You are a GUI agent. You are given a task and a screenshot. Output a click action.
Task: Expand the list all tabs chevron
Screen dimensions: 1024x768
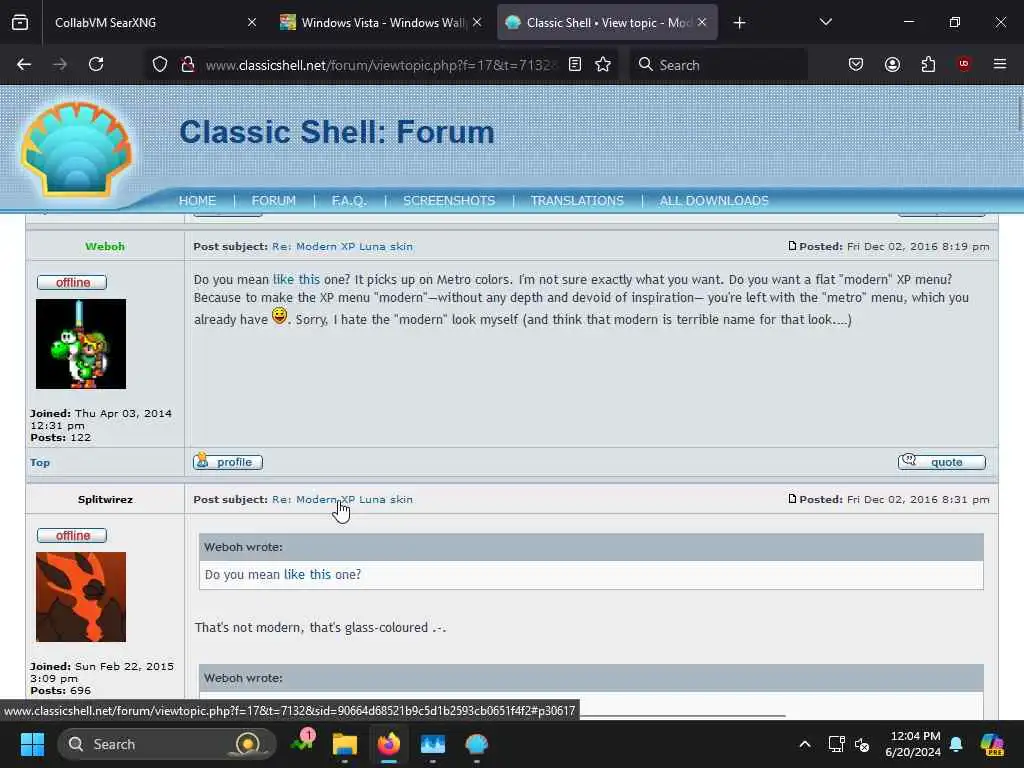[825, 22]
